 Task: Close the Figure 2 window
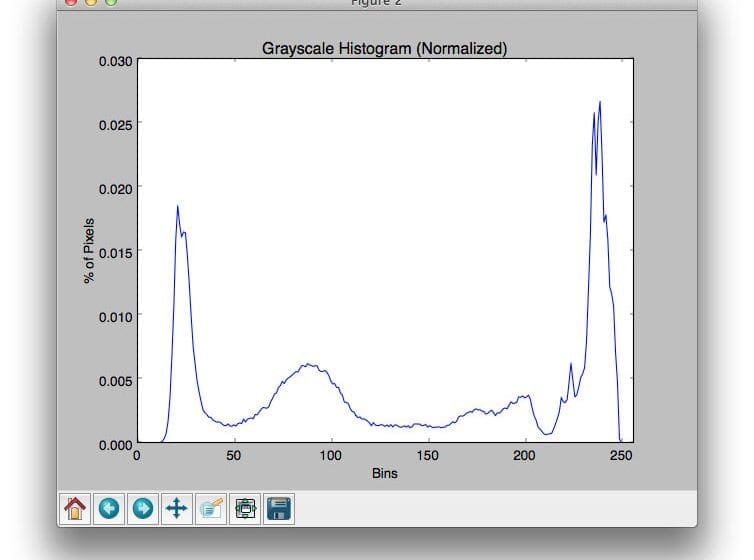point(70,3)
